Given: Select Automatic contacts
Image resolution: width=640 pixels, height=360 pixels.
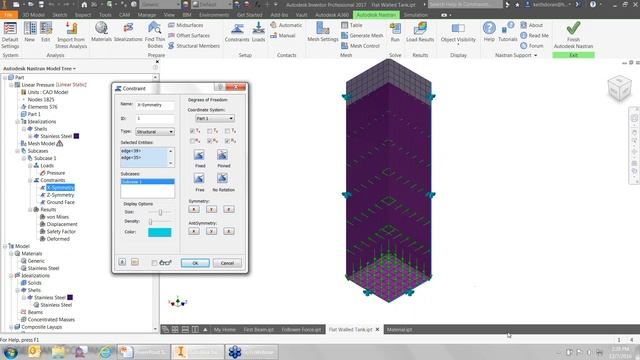Looking at the screenshot, I should (x=286, y=25).
